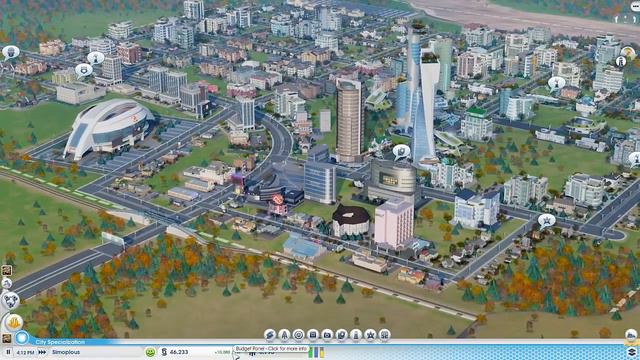Click the round target icon in the toolbar
The width and height of the screenshot is (640, 360).
[299, 335]
